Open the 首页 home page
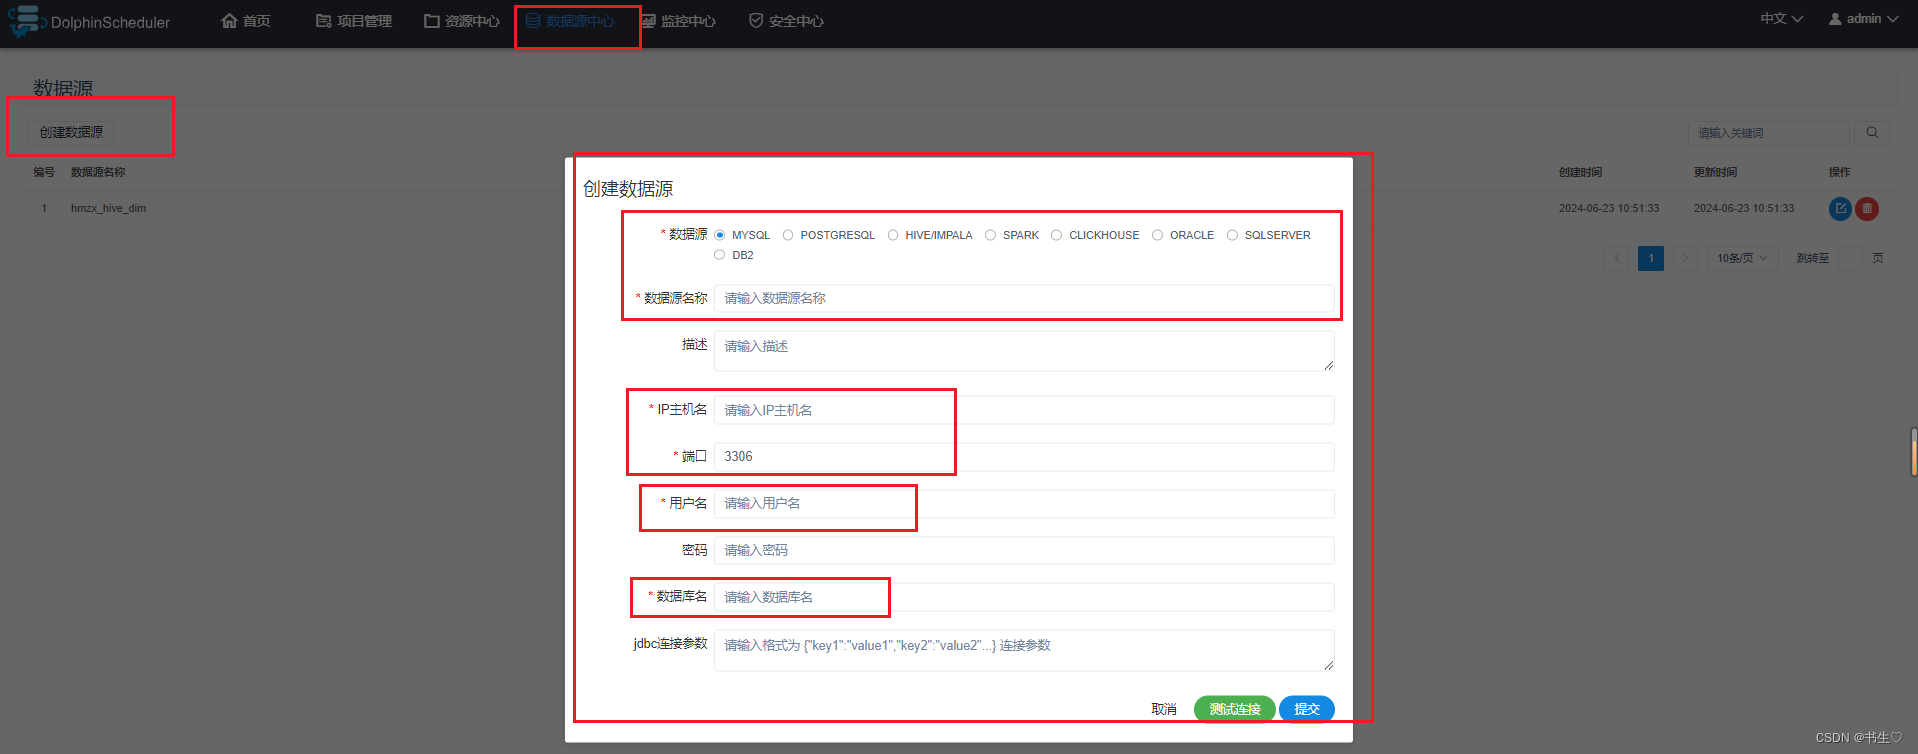The width and height of the screenshot is (1918, 754). pos(246,21)
